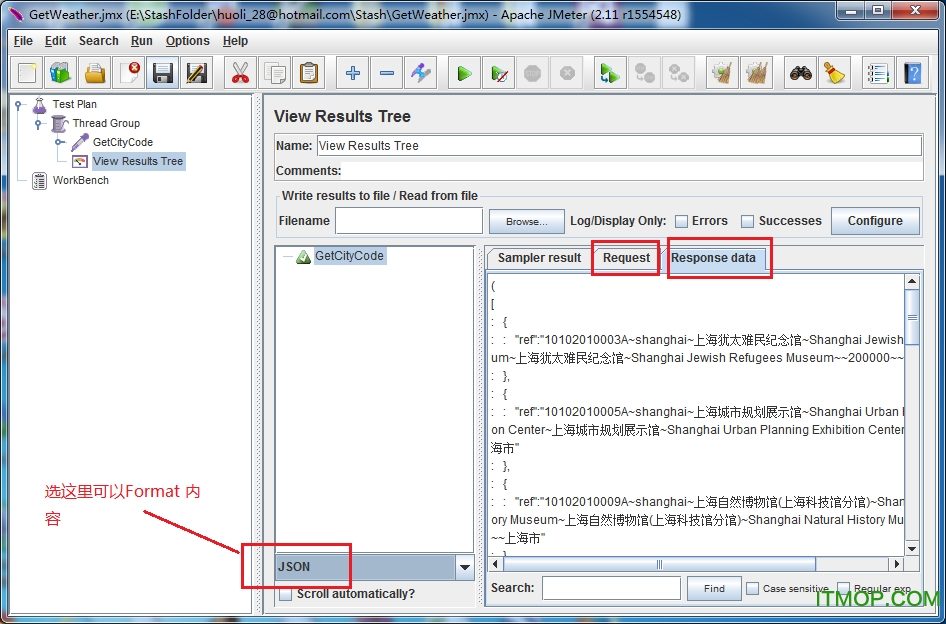Click the binoculars Search icon
946x624 pixels.
[800, 73]
